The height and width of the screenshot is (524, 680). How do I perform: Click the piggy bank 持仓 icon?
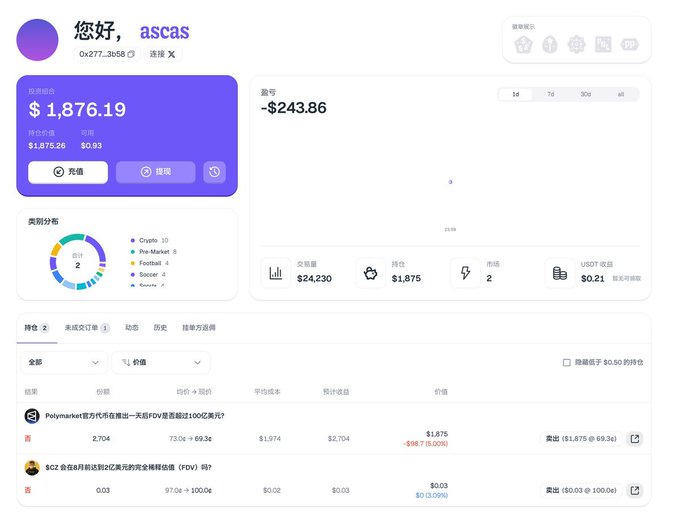pos(370,273)
